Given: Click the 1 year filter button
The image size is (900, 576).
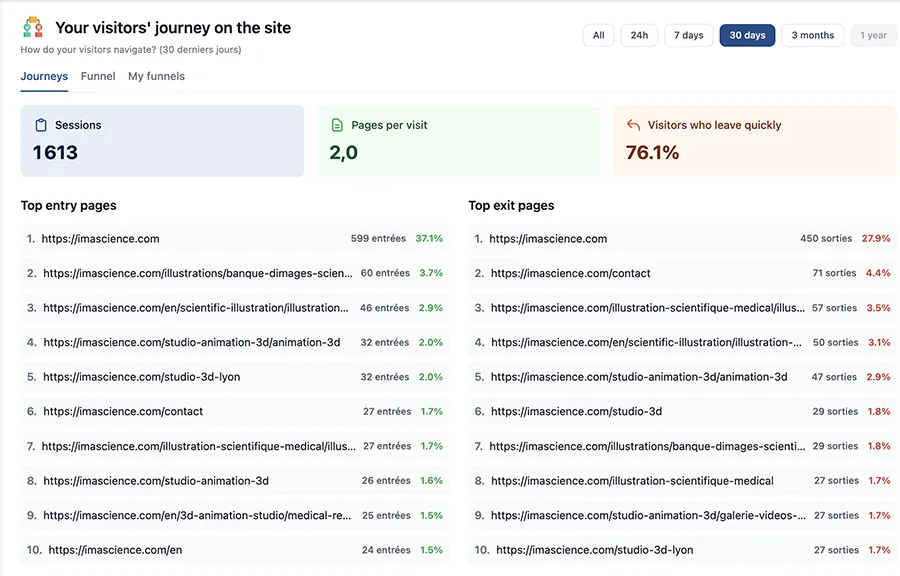Looking at the screenshot, I should 872,35.
